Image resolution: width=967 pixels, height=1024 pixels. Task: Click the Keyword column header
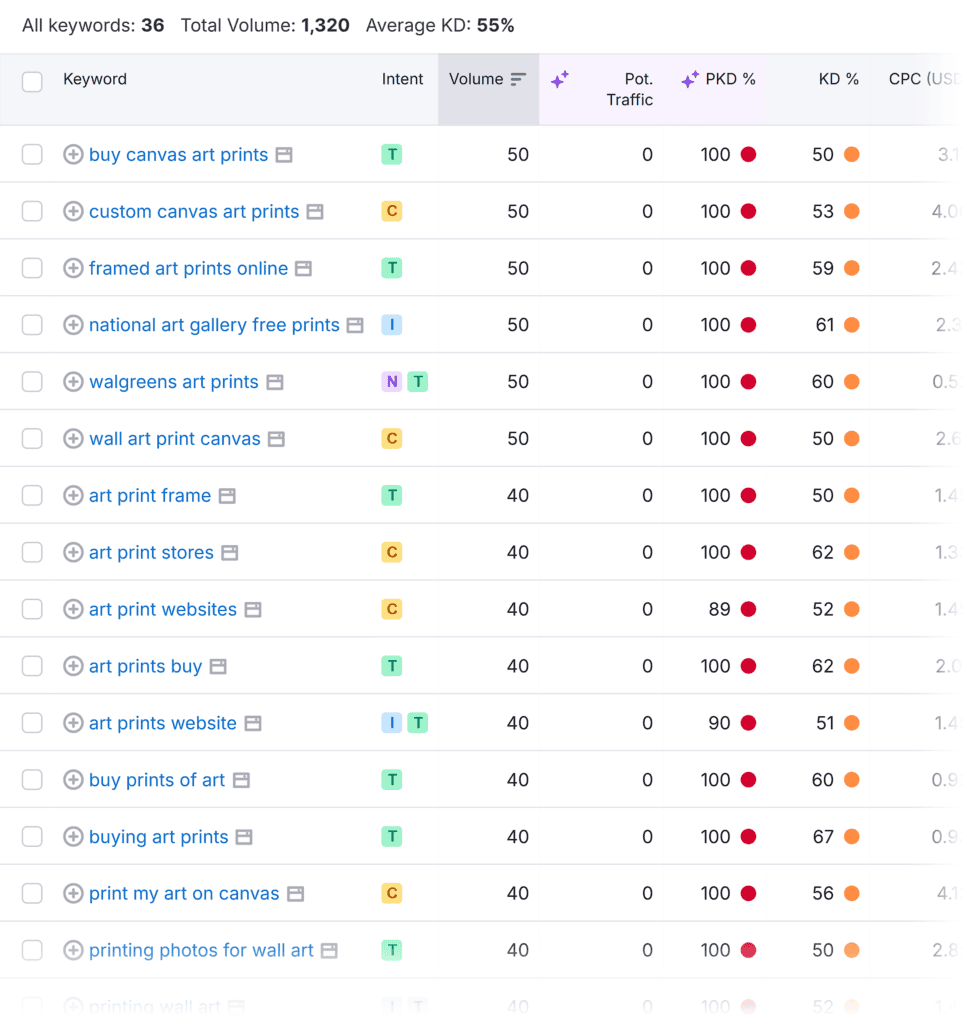pos(95,80)
